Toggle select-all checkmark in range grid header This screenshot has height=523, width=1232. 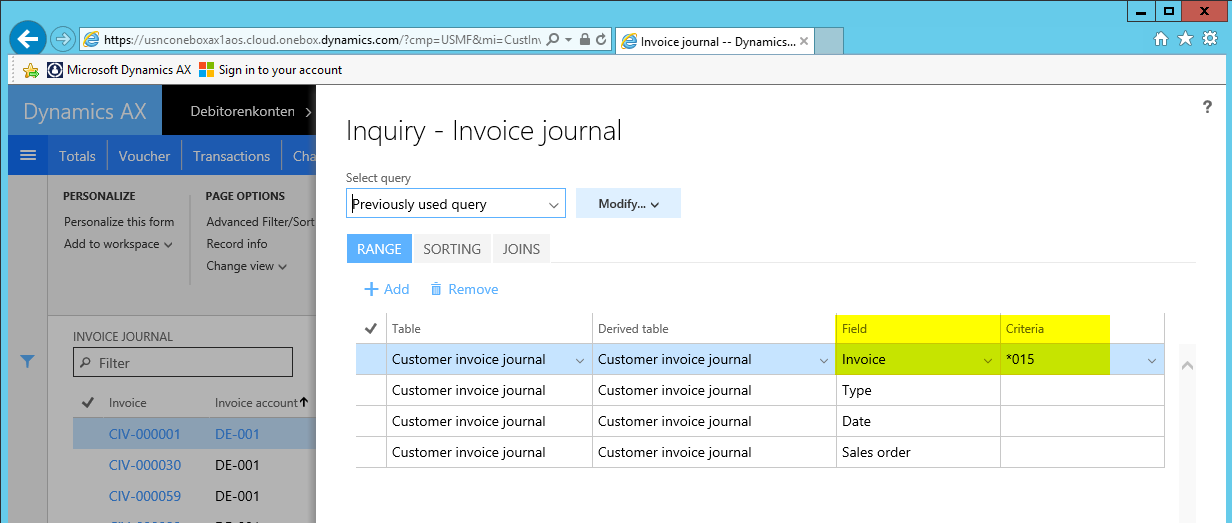point(371,328)
